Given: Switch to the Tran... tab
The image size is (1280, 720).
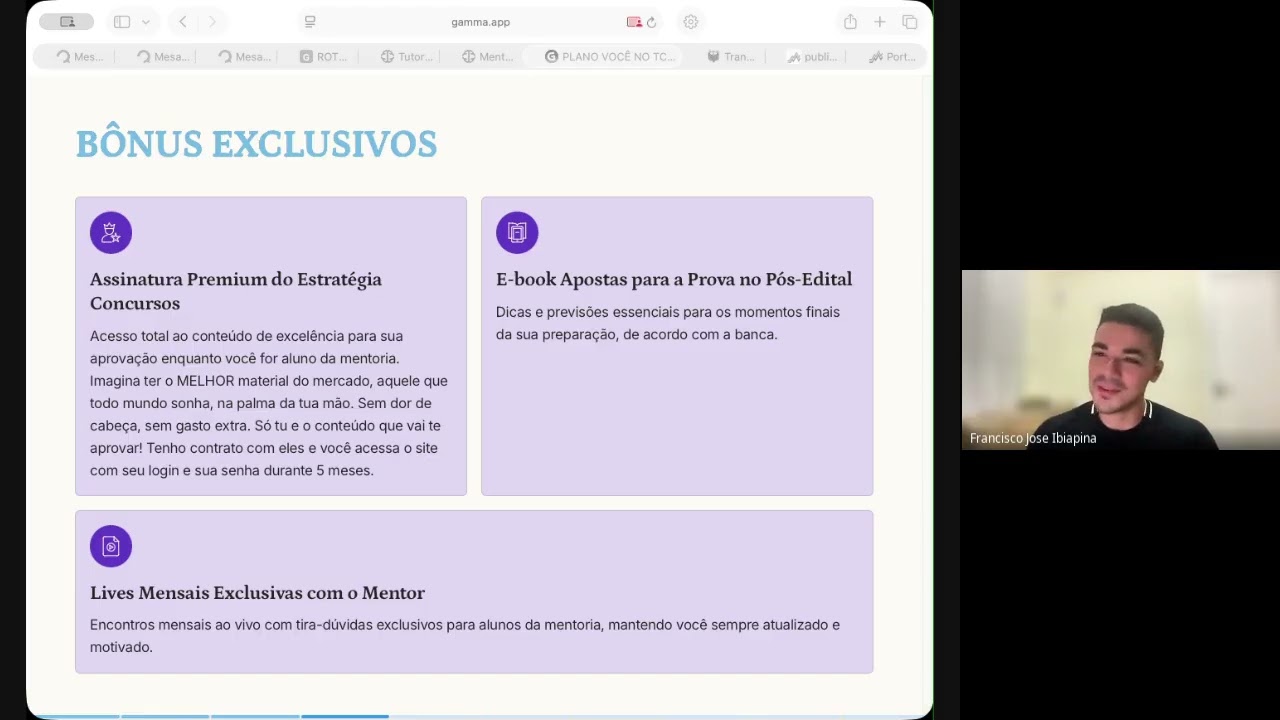Looking at the screenshot, I should point(731,57).
